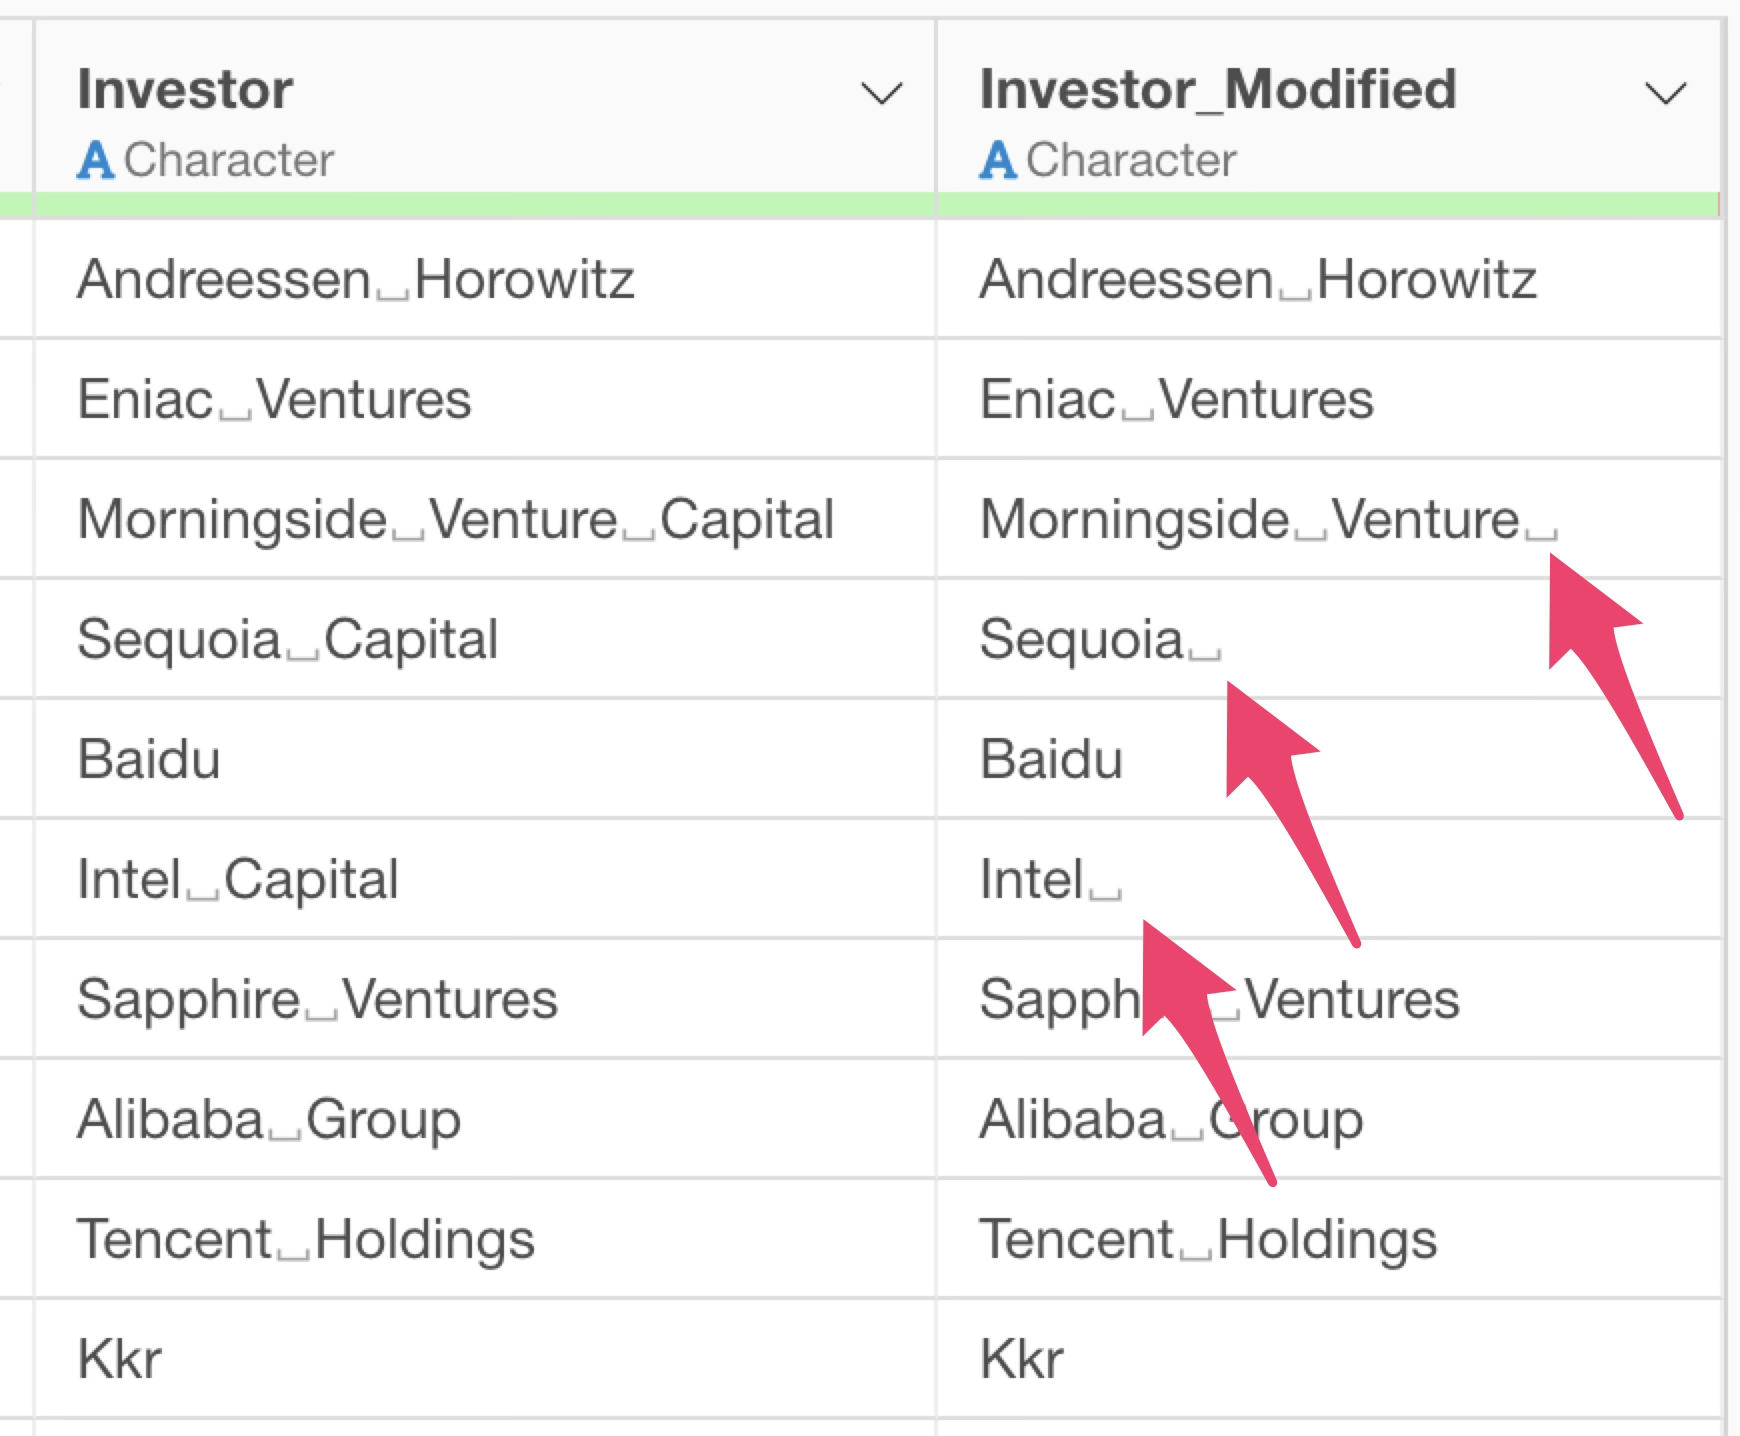Screen dimensions: 1740x1436
Task: Select the Andreessen Horowitz cell in Investor column
Action: pos(356,279)
